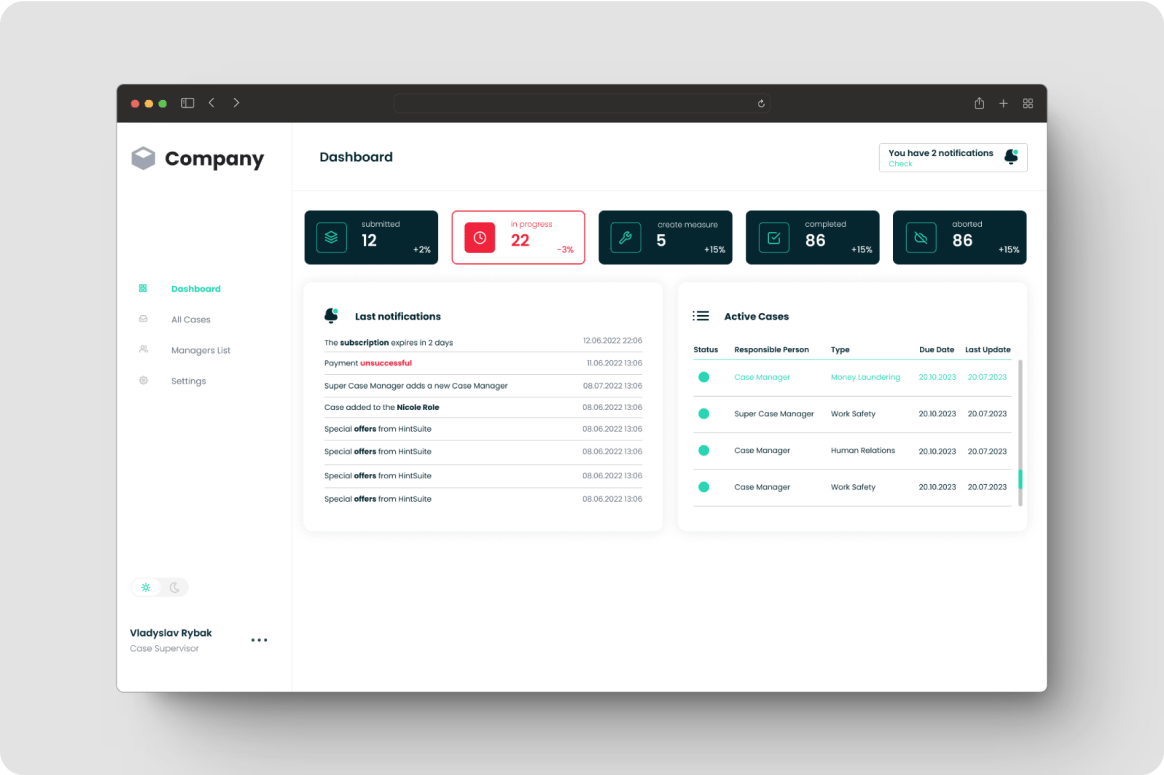Viewport: 1164px width, 775px height.
Task: Toggle the browser sidebar panel
Action: pos(187,103)
